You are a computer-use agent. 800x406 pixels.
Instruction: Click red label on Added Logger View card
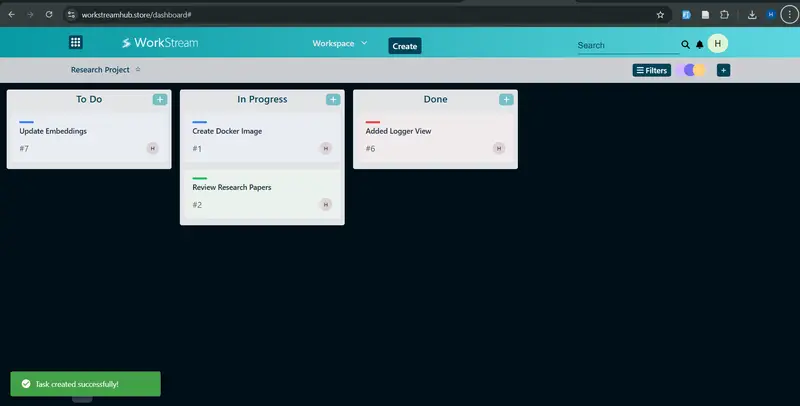point(372,122)
